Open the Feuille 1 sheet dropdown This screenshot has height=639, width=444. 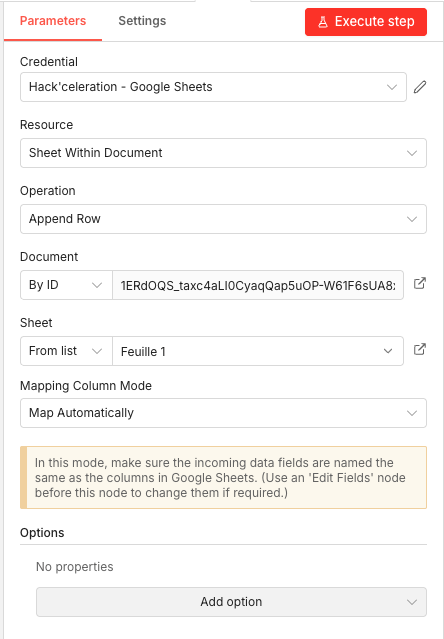click(258, 351)
